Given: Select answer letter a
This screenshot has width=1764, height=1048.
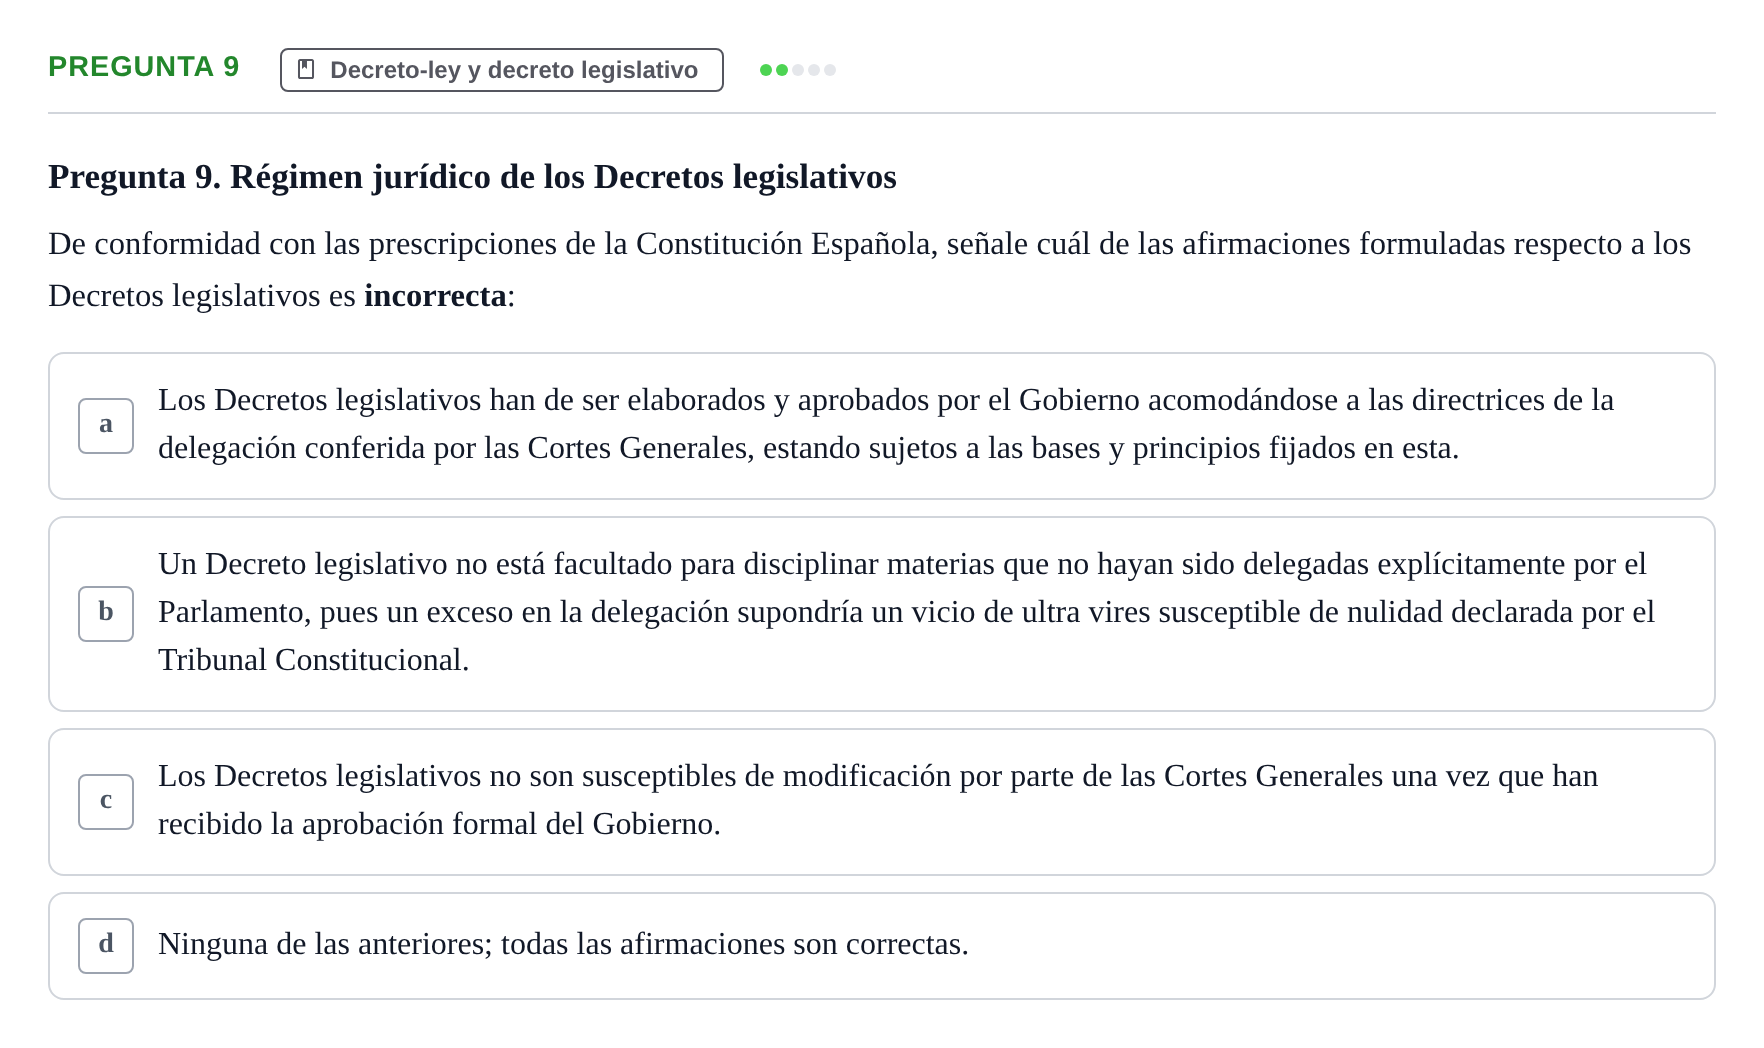Looking at the screenshot, I should (106, 425).
